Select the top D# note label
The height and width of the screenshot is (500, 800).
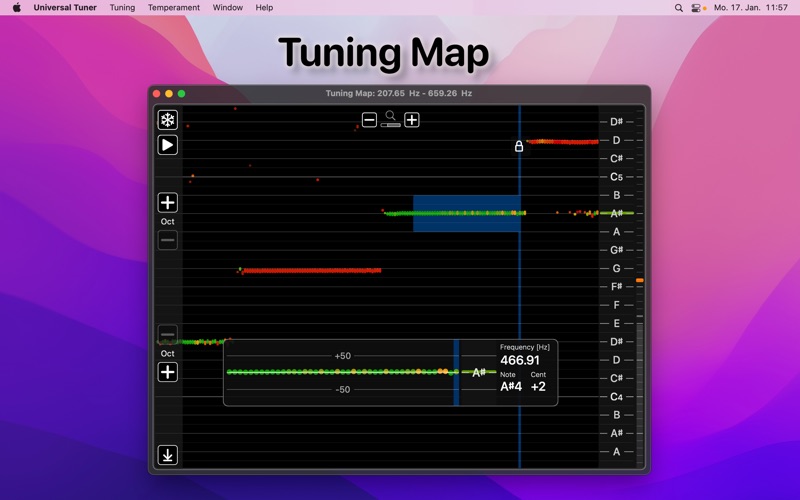coord(616,121)
